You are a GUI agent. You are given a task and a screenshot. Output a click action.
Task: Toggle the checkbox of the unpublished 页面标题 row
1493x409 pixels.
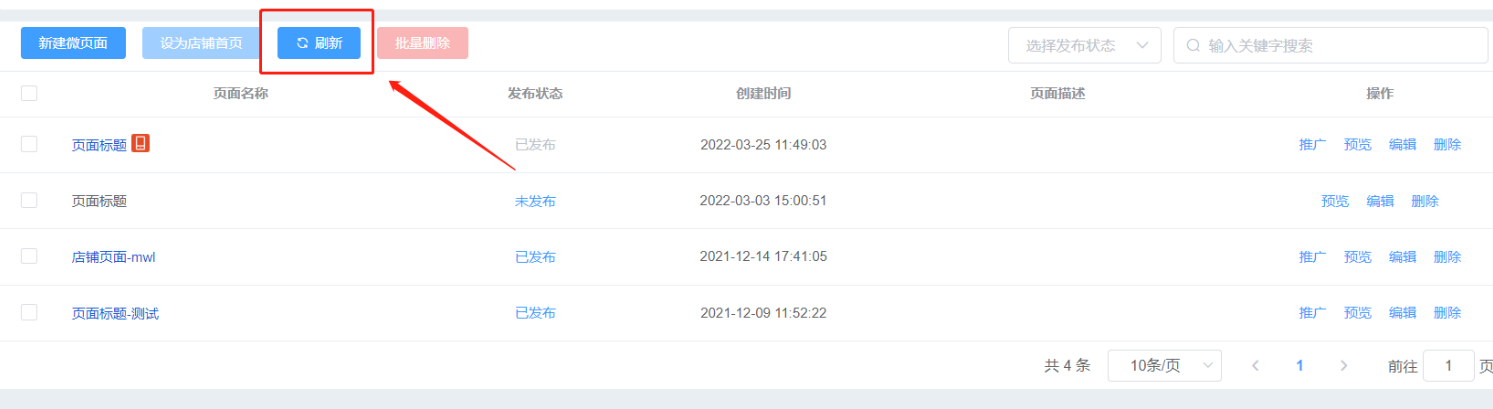point(29,200)
